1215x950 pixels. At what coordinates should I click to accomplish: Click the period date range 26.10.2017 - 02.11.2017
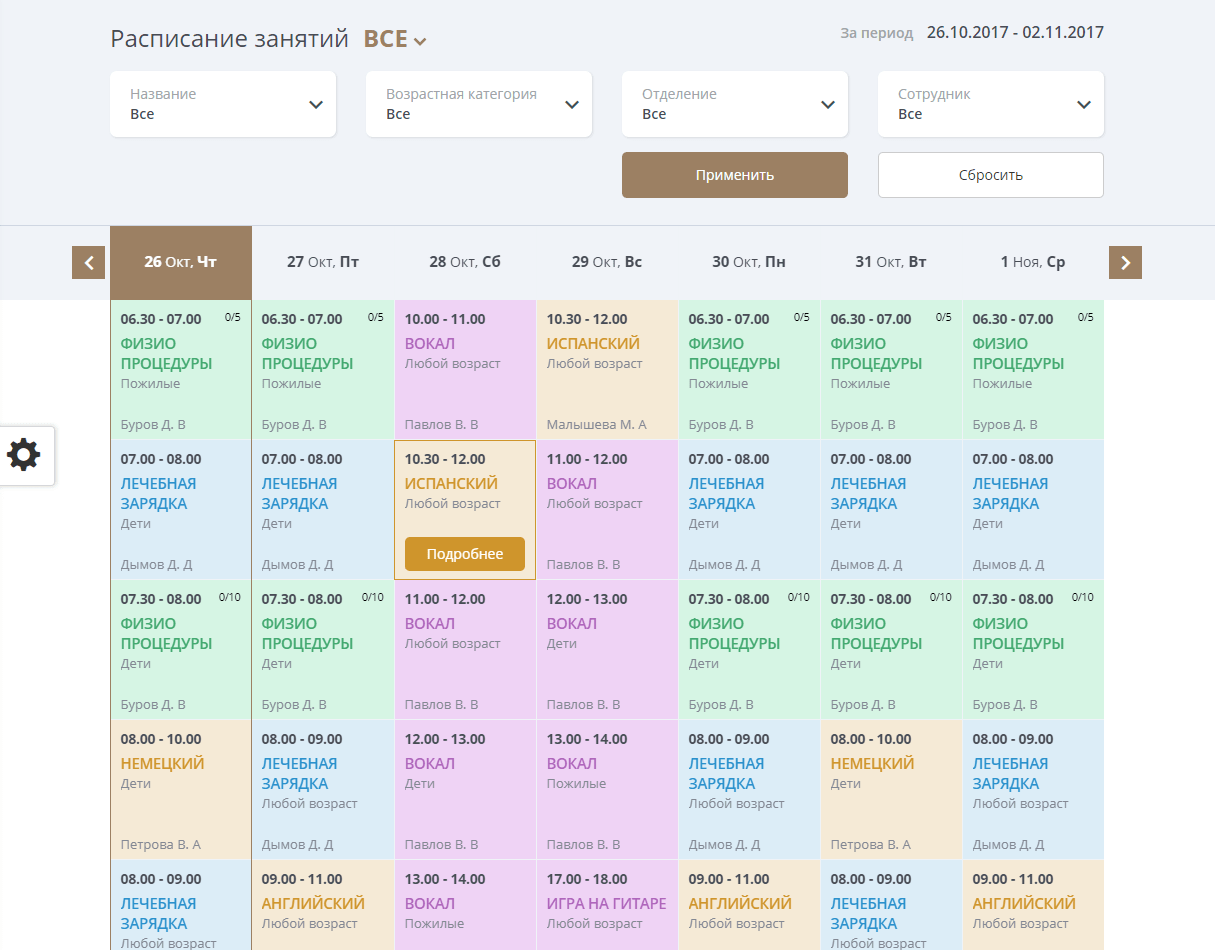tap(1015, 33)
